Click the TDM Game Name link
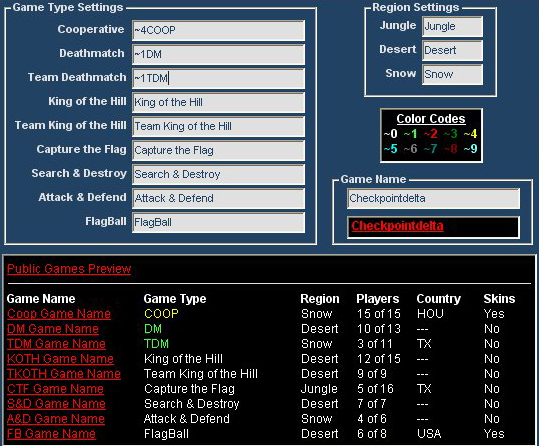The image size is (539, 446). point(56,344)
